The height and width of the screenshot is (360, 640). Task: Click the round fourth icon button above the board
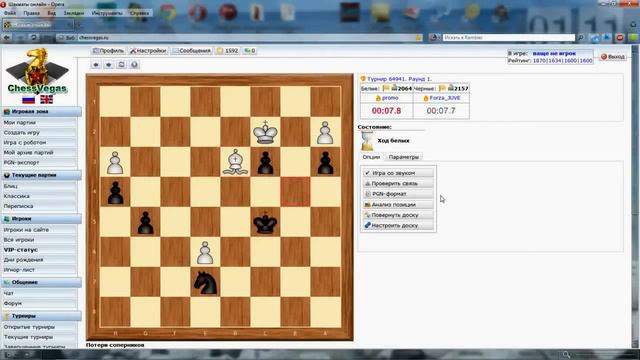tap(134, 64)
